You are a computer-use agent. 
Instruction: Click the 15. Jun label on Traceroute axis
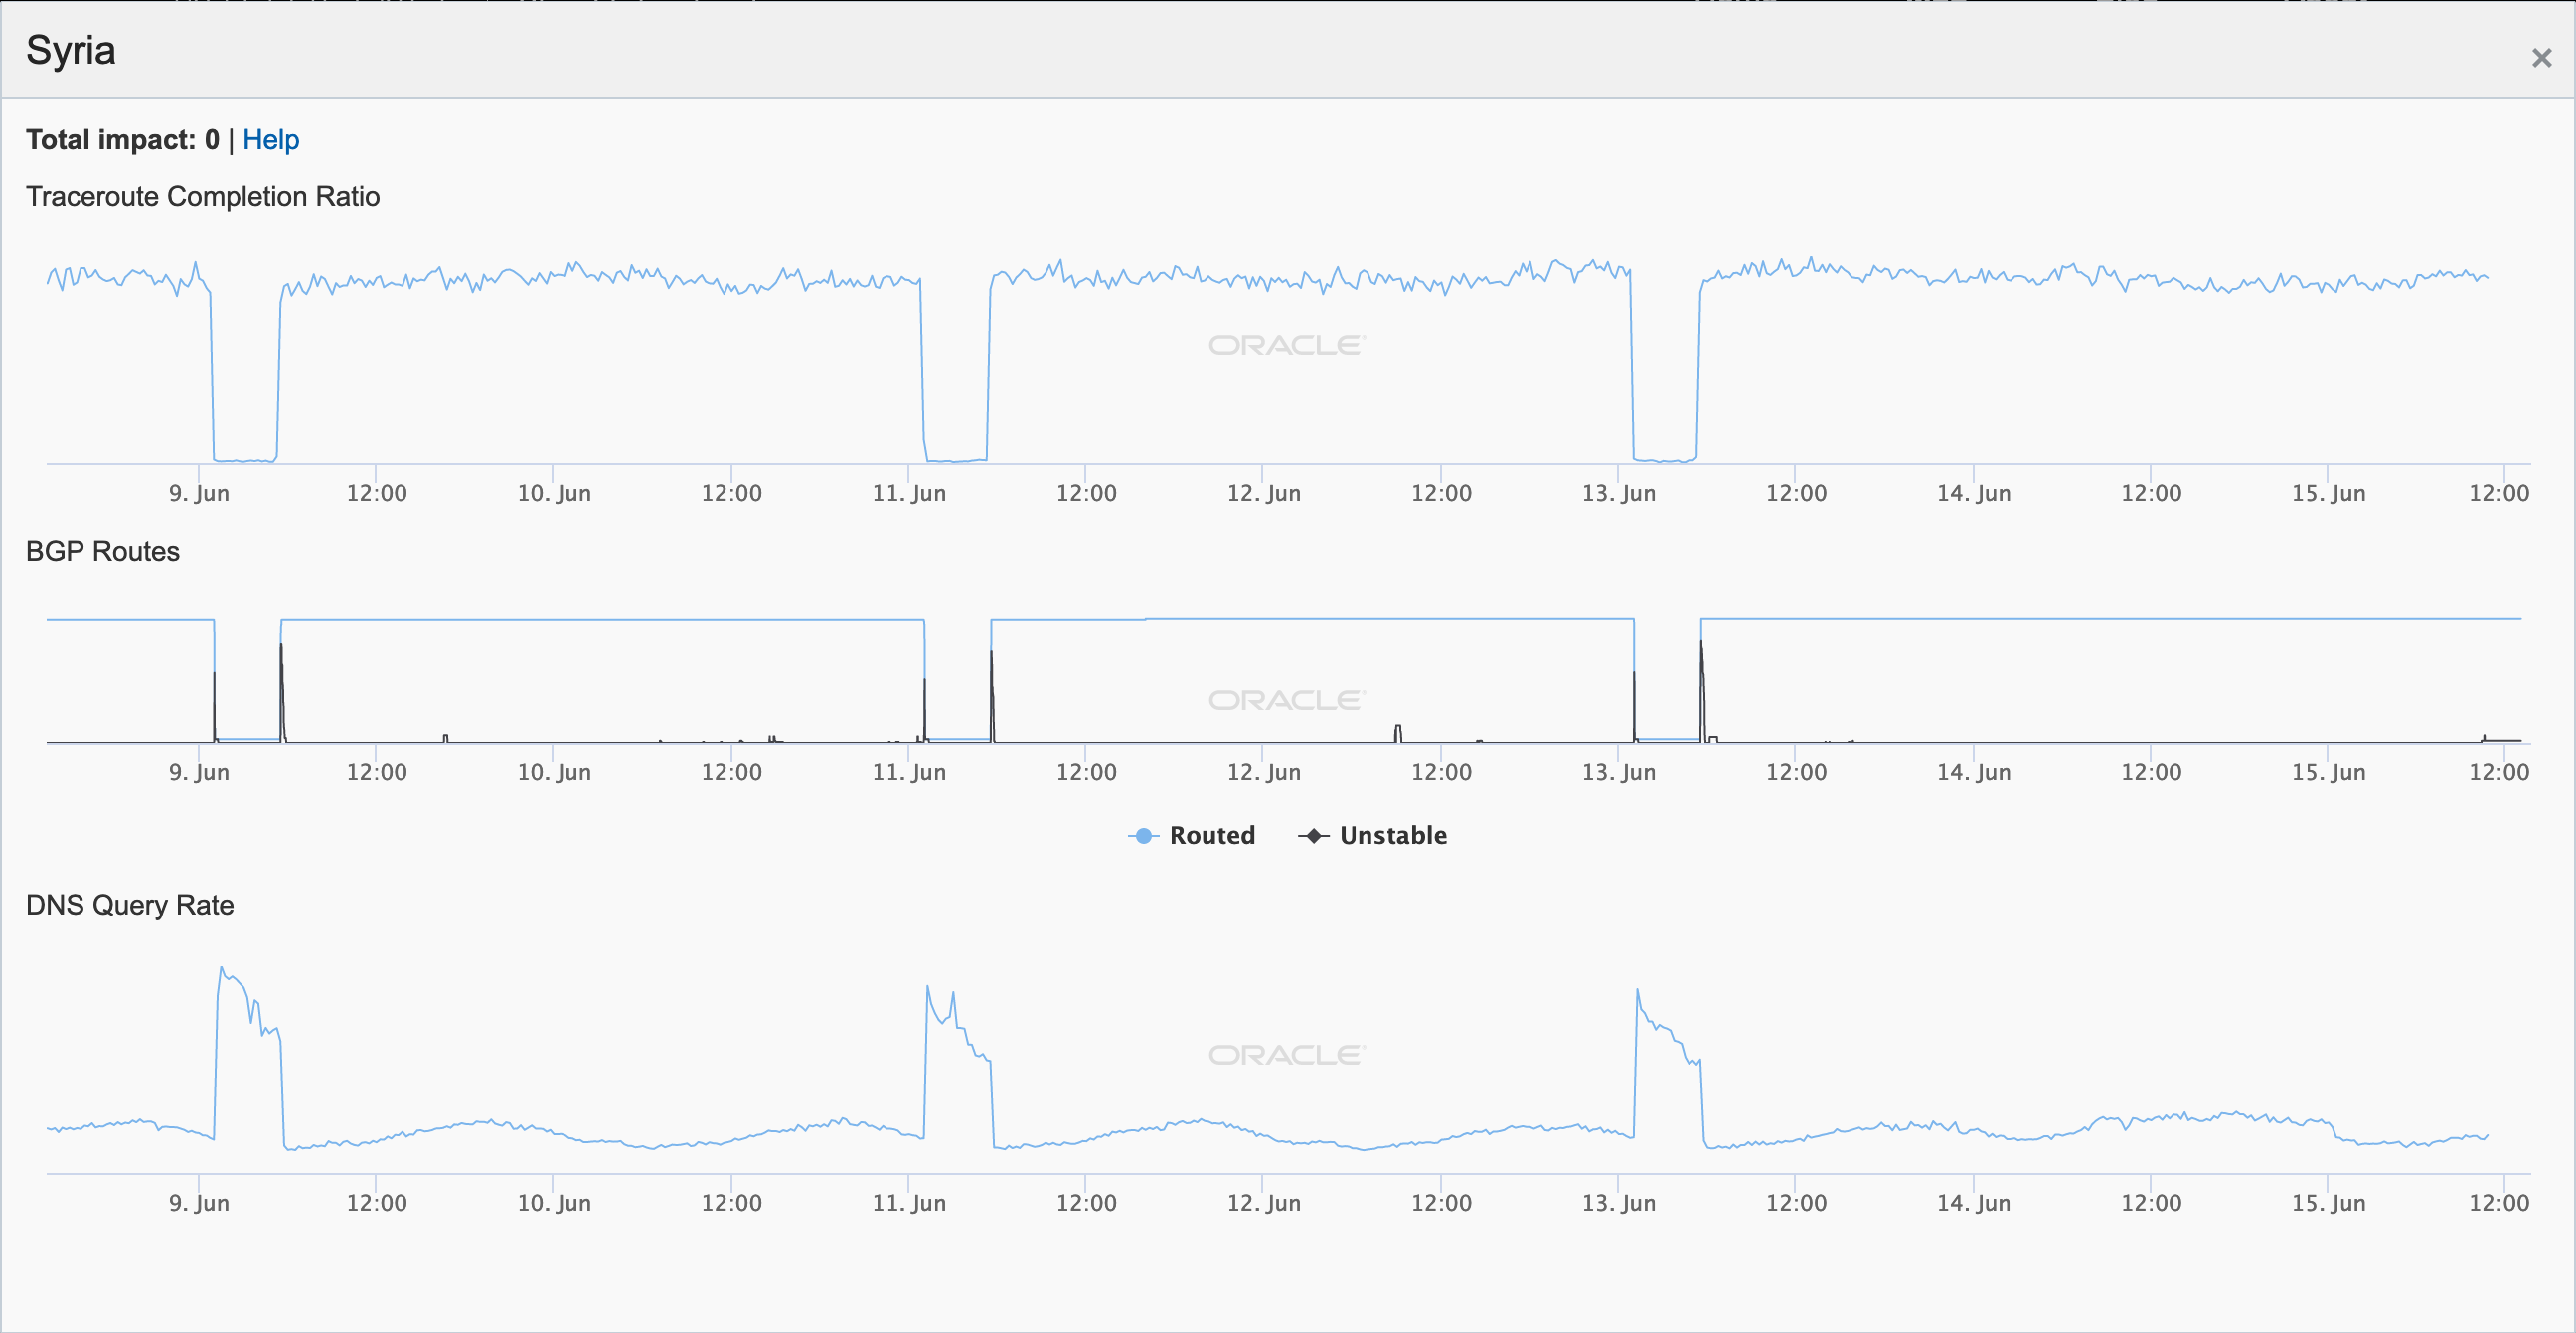point(2328,493)
